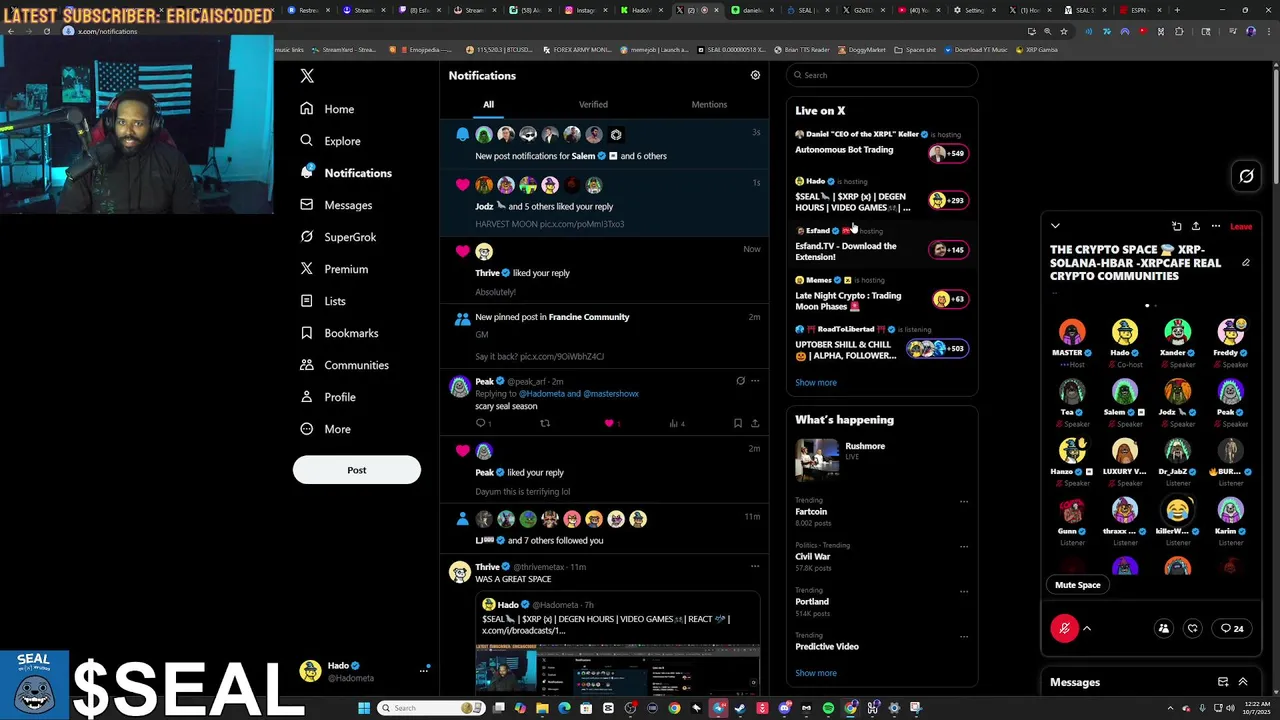Open Space participants people icon
This screenshot has width=1280, height=720.
1163,628
